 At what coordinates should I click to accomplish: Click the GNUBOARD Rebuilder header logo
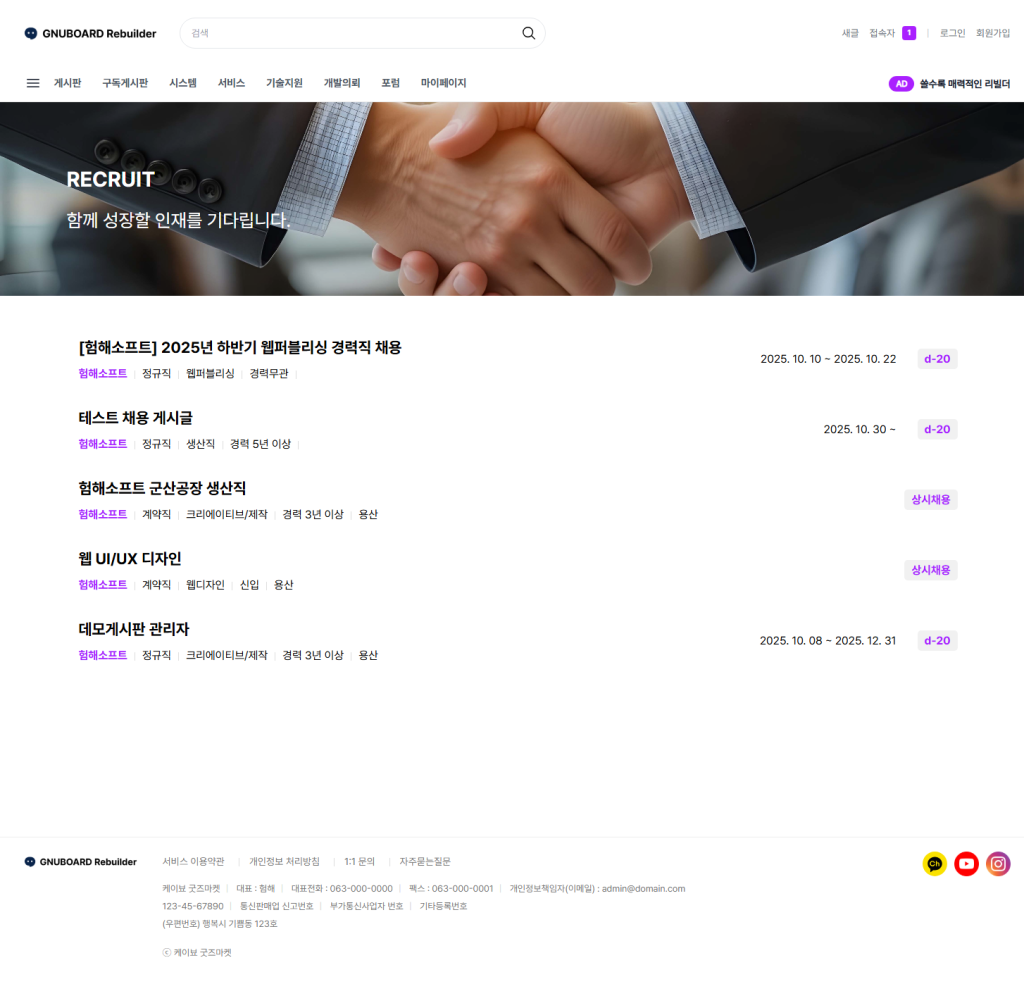click(90, 33)
